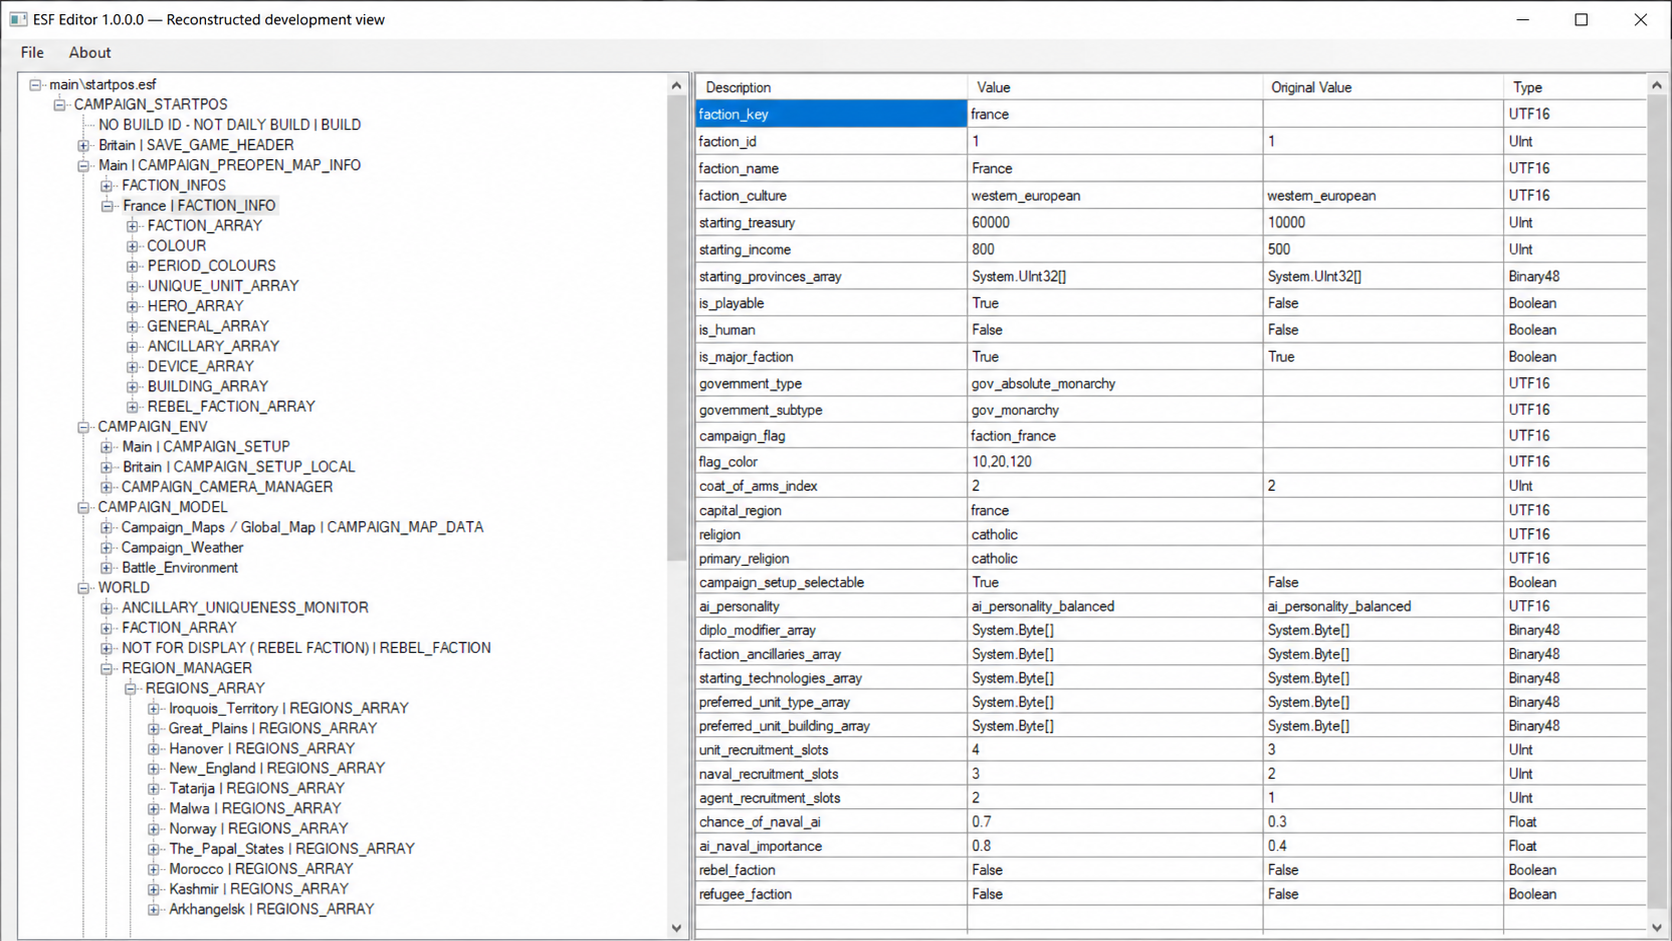
Task: Expand Main | CAMPAIGN_SETUP node
Action: click(x=107, y=447)
